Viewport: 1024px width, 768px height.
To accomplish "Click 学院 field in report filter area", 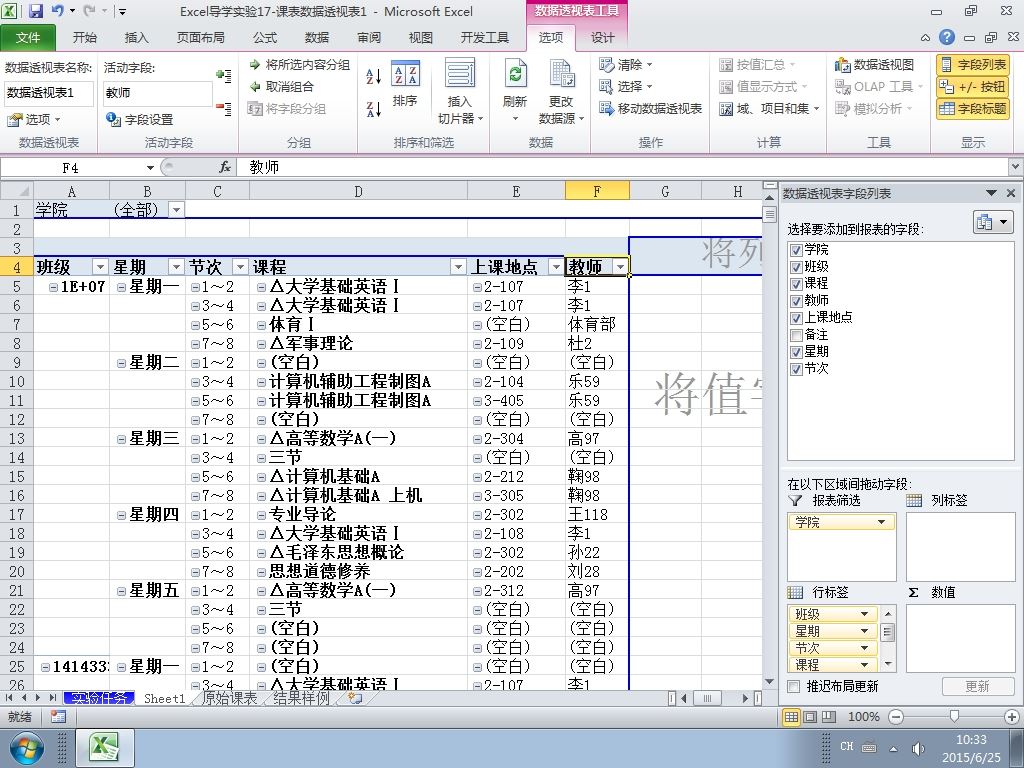I will pyautogui.click(x=841, y=522).
